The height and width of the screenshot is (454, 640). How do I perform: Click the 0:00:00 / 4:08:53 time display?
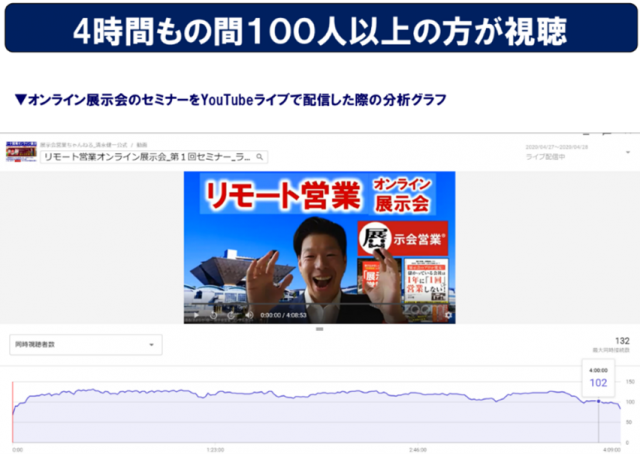[x=283, y=315]
